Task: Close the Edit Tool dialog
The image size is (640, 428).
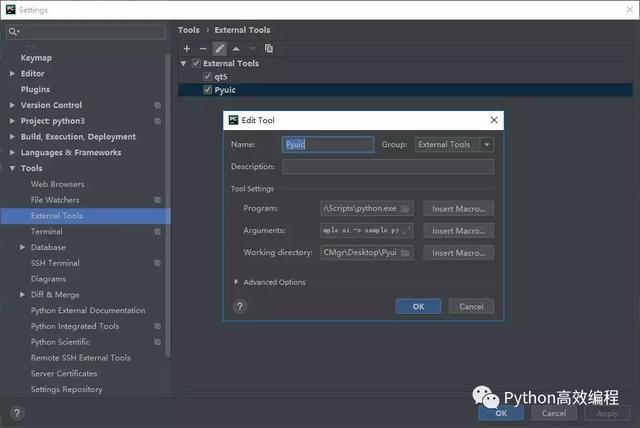Action: (x=494, y=120)
